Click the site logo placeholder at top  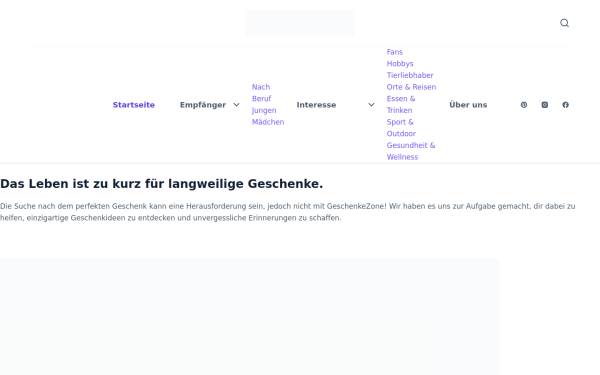tap(300, 23)
